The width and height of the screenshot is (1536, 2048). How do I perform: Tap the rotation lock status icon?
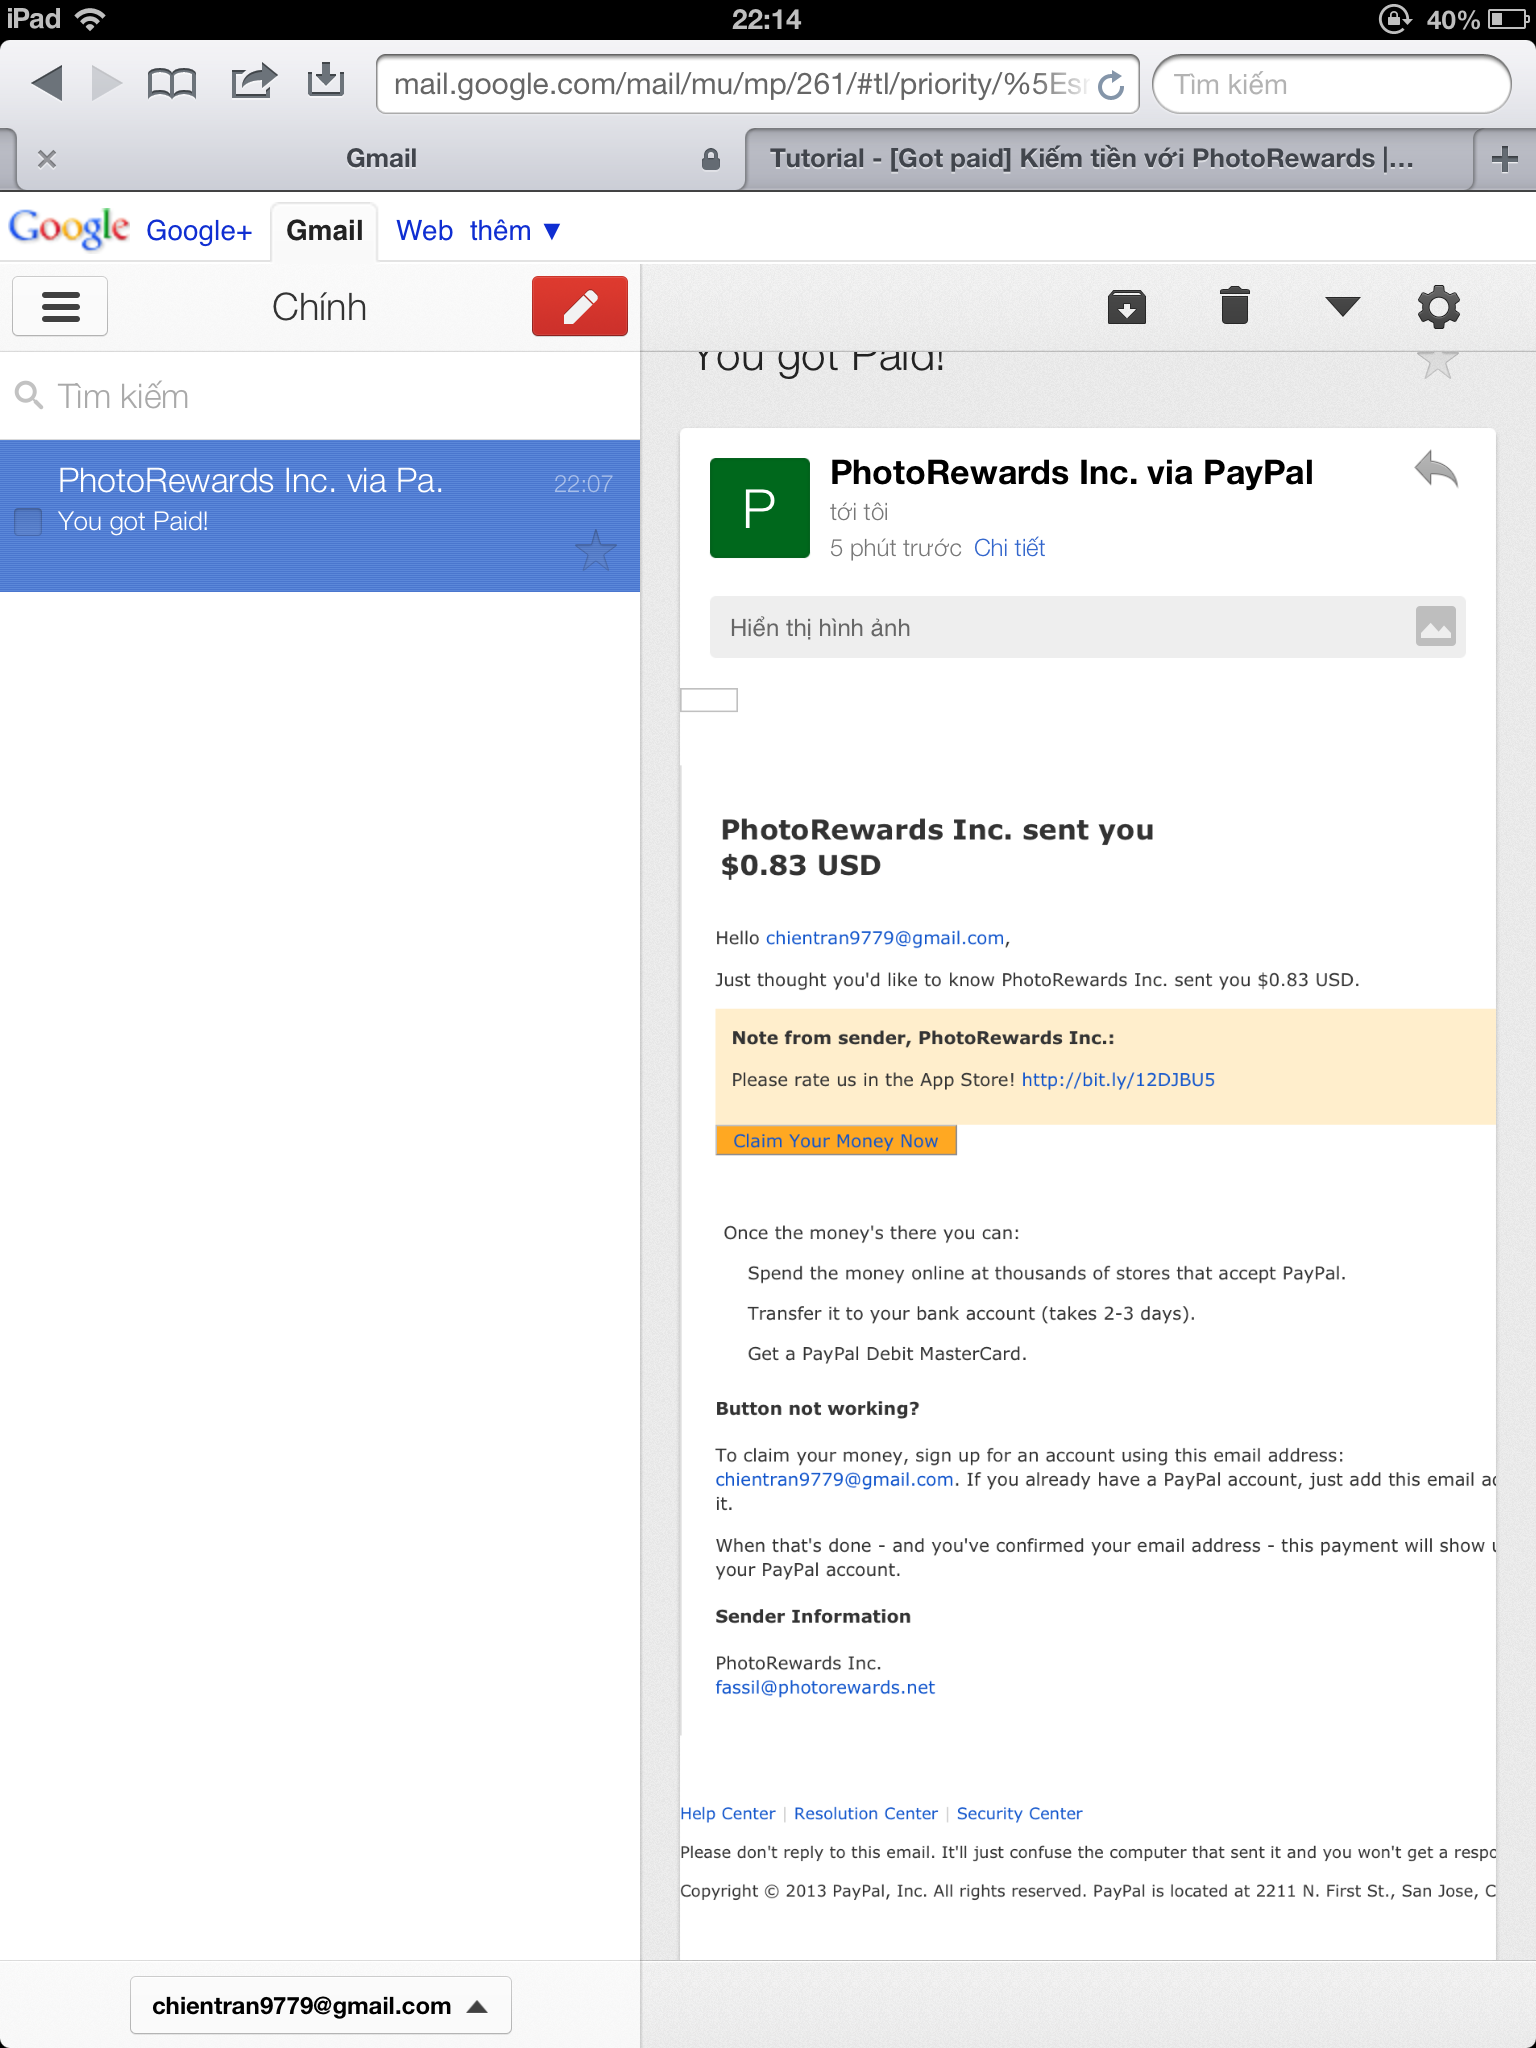tap(1395, 19)
